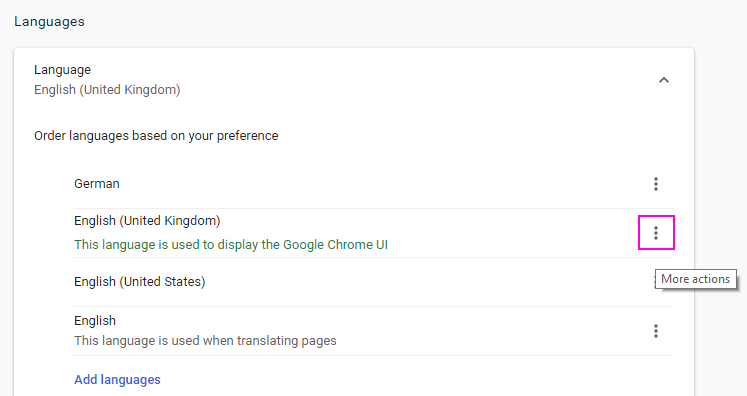The image size is (747, 396).
Task: Open More actions for English (United States)
Action: tap(654, 282)
